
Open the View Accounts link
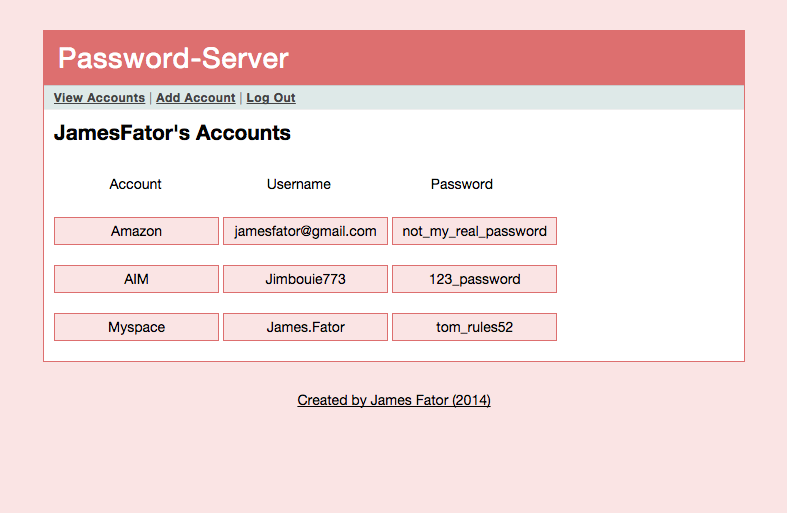tap(99, 98)
